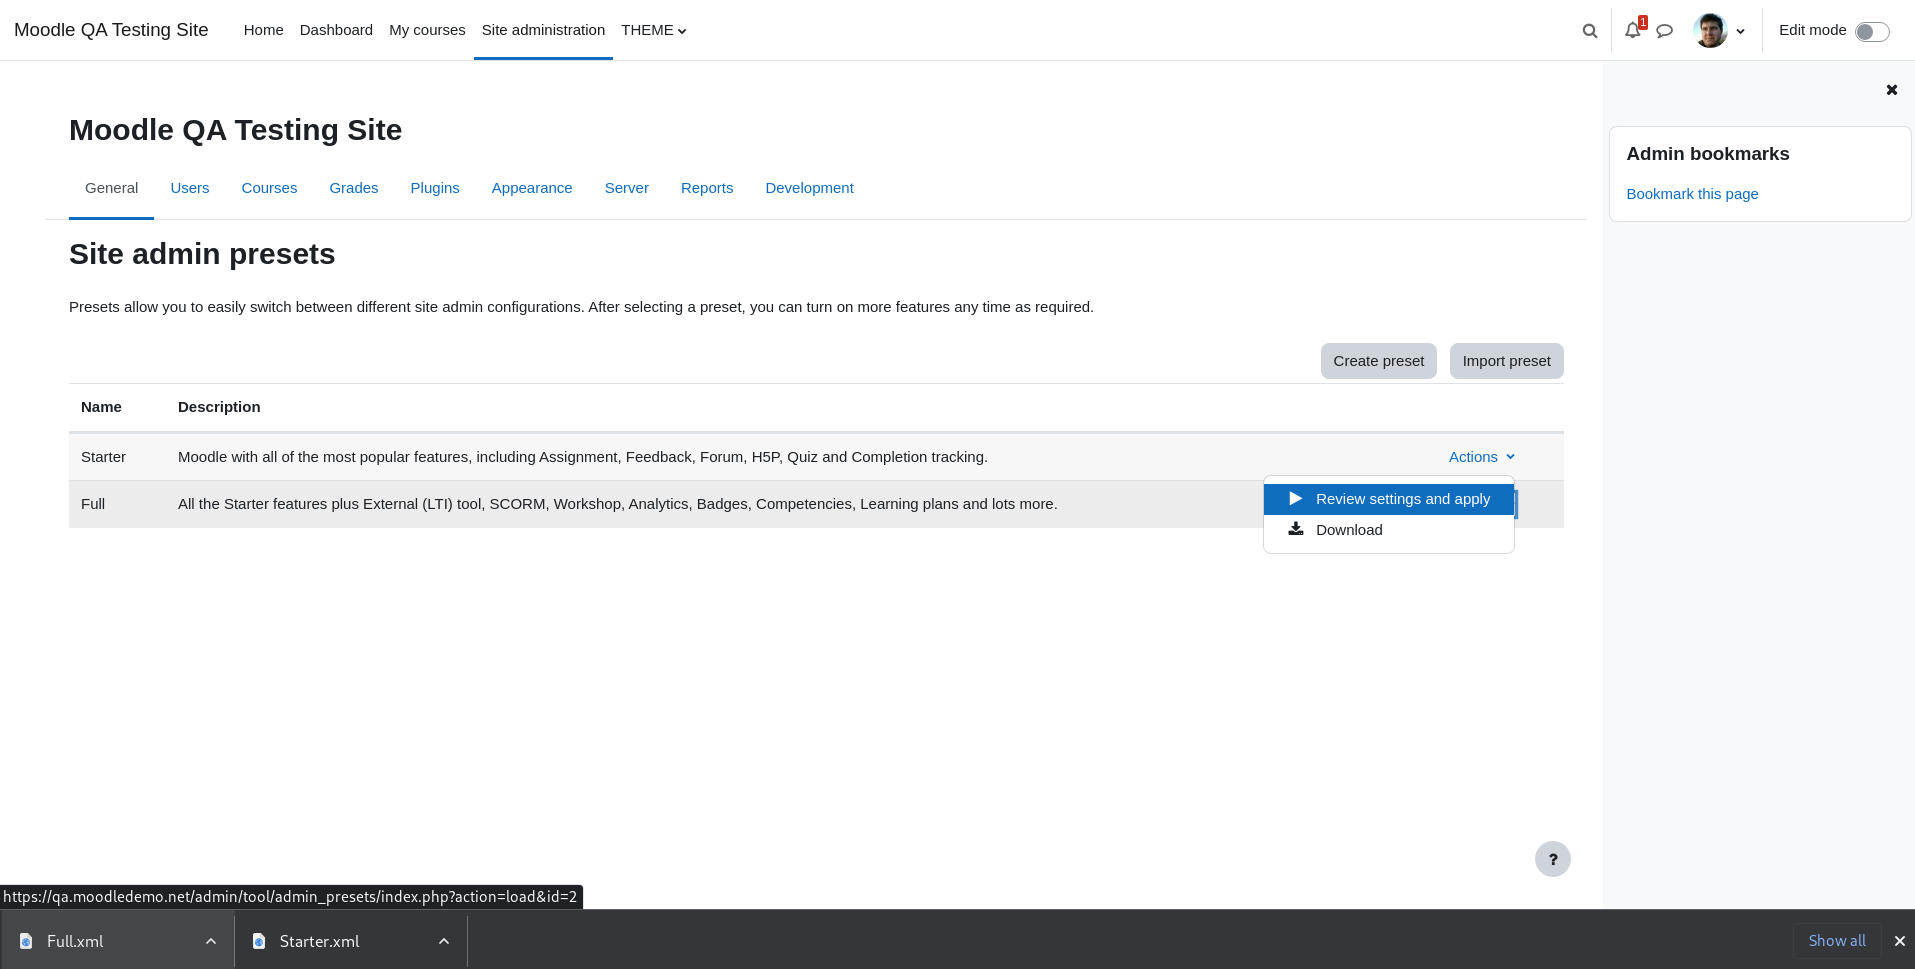This screenshot has height=969, width=1915.
Task: Close the downloads bar
Action: [1900, 941]
